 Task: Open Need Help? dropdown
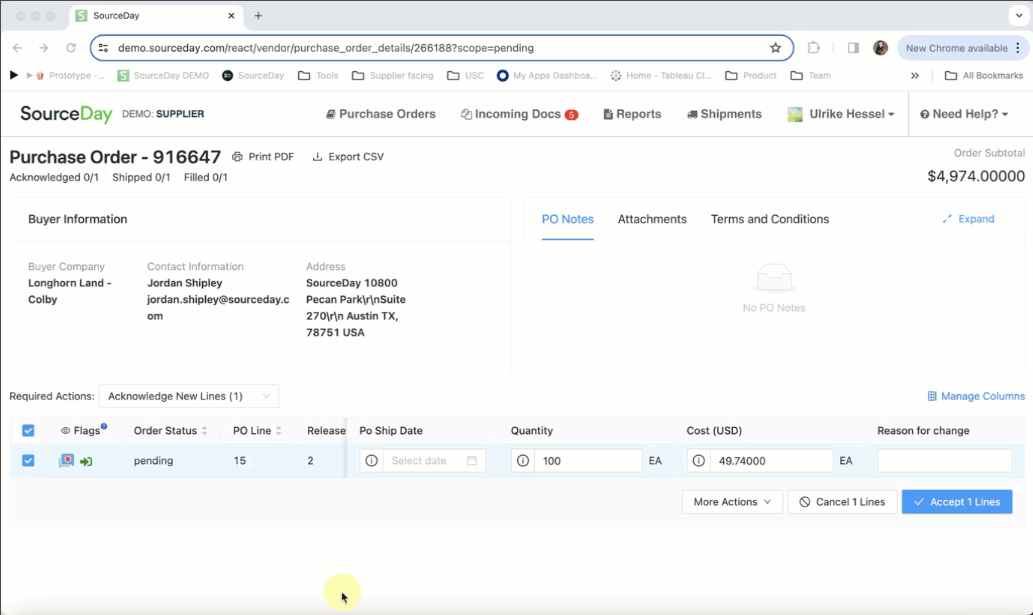pos(964,114)
